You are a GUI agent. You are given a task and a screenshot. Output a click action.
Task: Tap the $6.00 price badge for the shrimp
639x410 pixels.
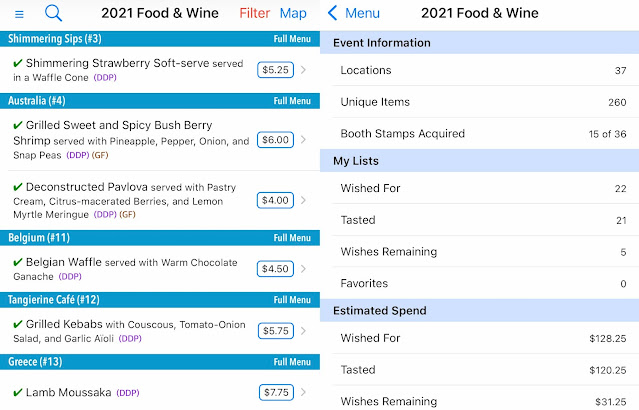click(275, 141)
